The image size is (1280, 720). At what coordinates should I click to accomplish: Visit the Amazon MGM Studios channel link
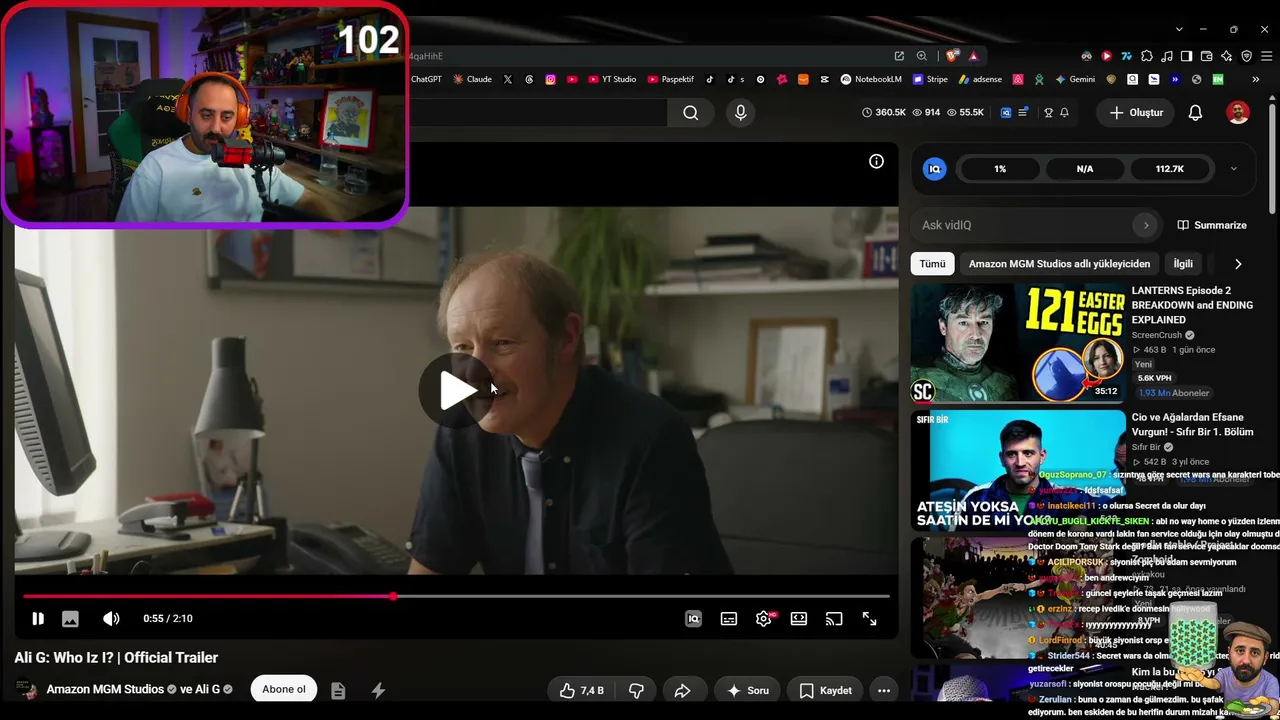coord(105,690)
